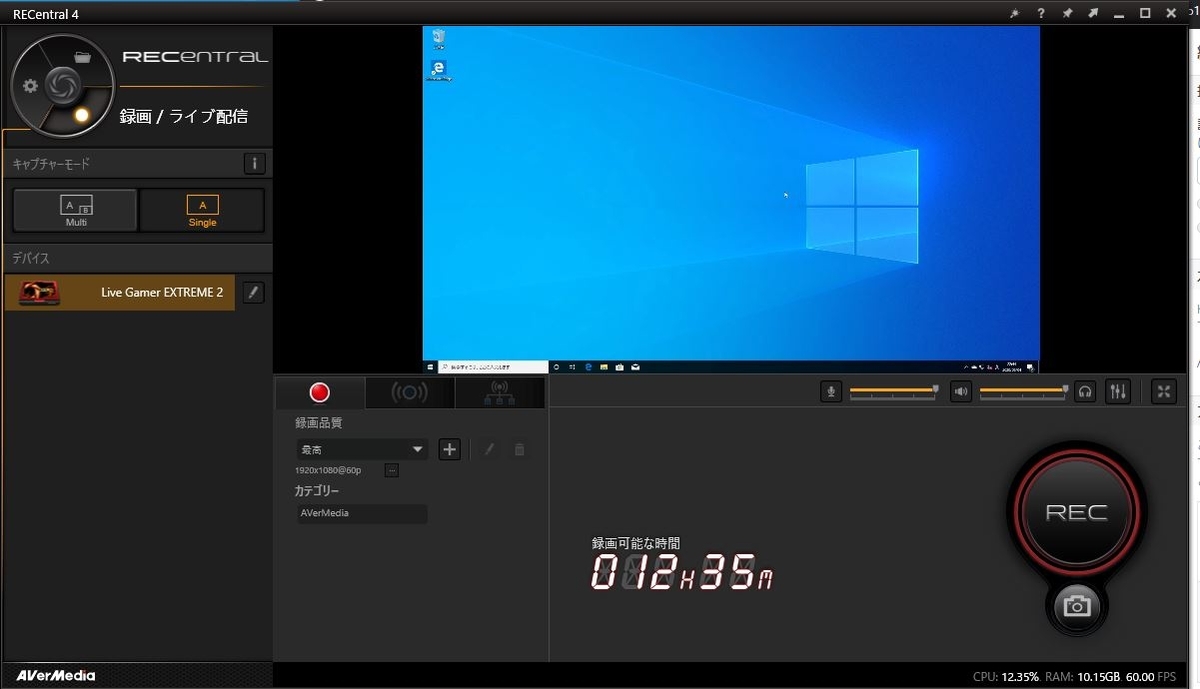Image resolution: width=1200 pixels, height=689 pixels.
Task: Open the audio mixer settings
Action: (1118, 392)
